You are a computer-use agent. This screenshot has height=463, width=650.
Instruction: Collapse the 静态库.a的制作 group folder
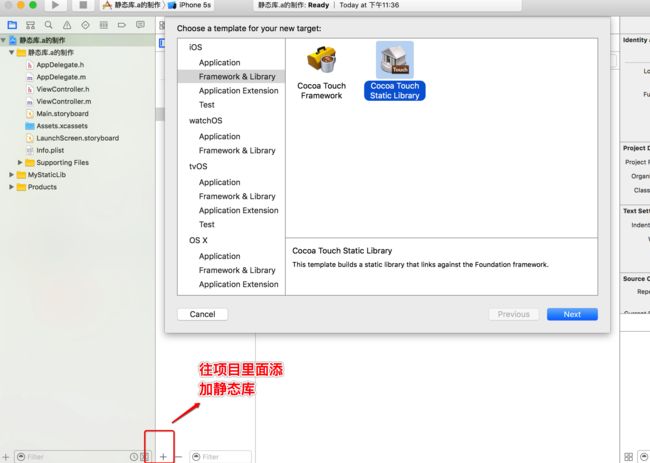pyautogui.click(x=12, y=52)
